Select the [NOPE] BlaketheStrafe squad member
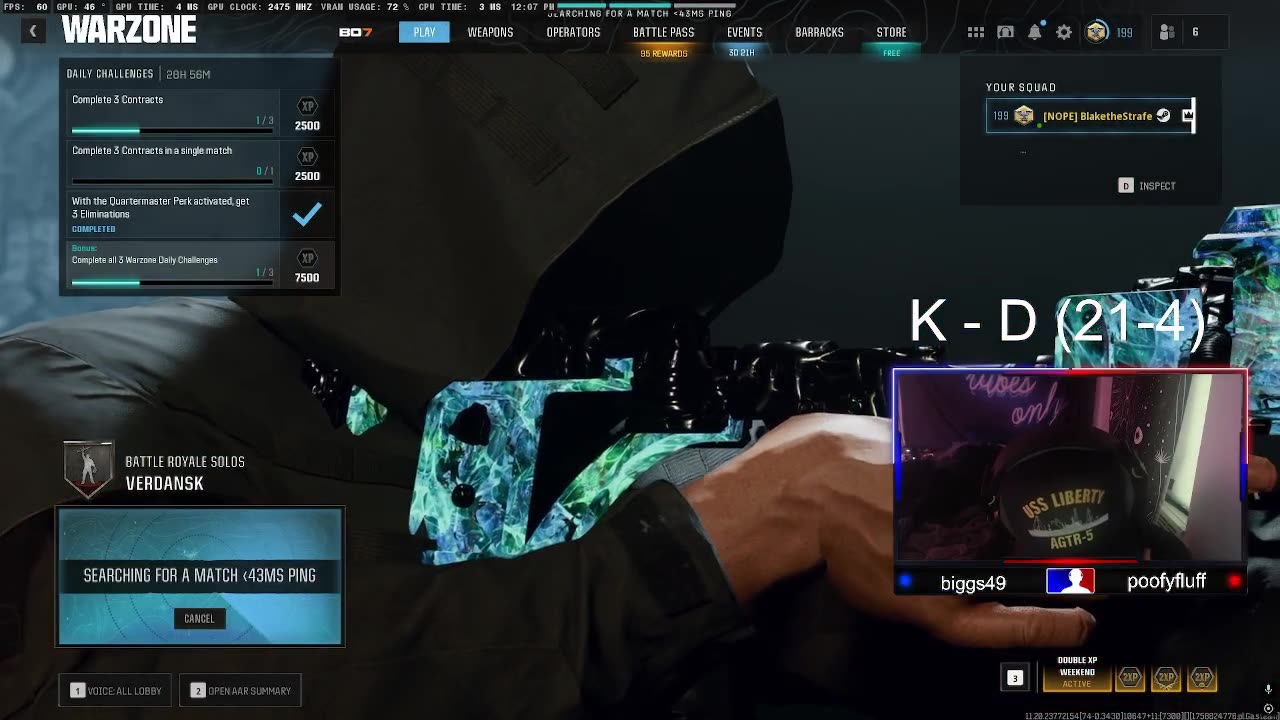Viewport: 1280px width, 720px height. tap(1090, 116)
